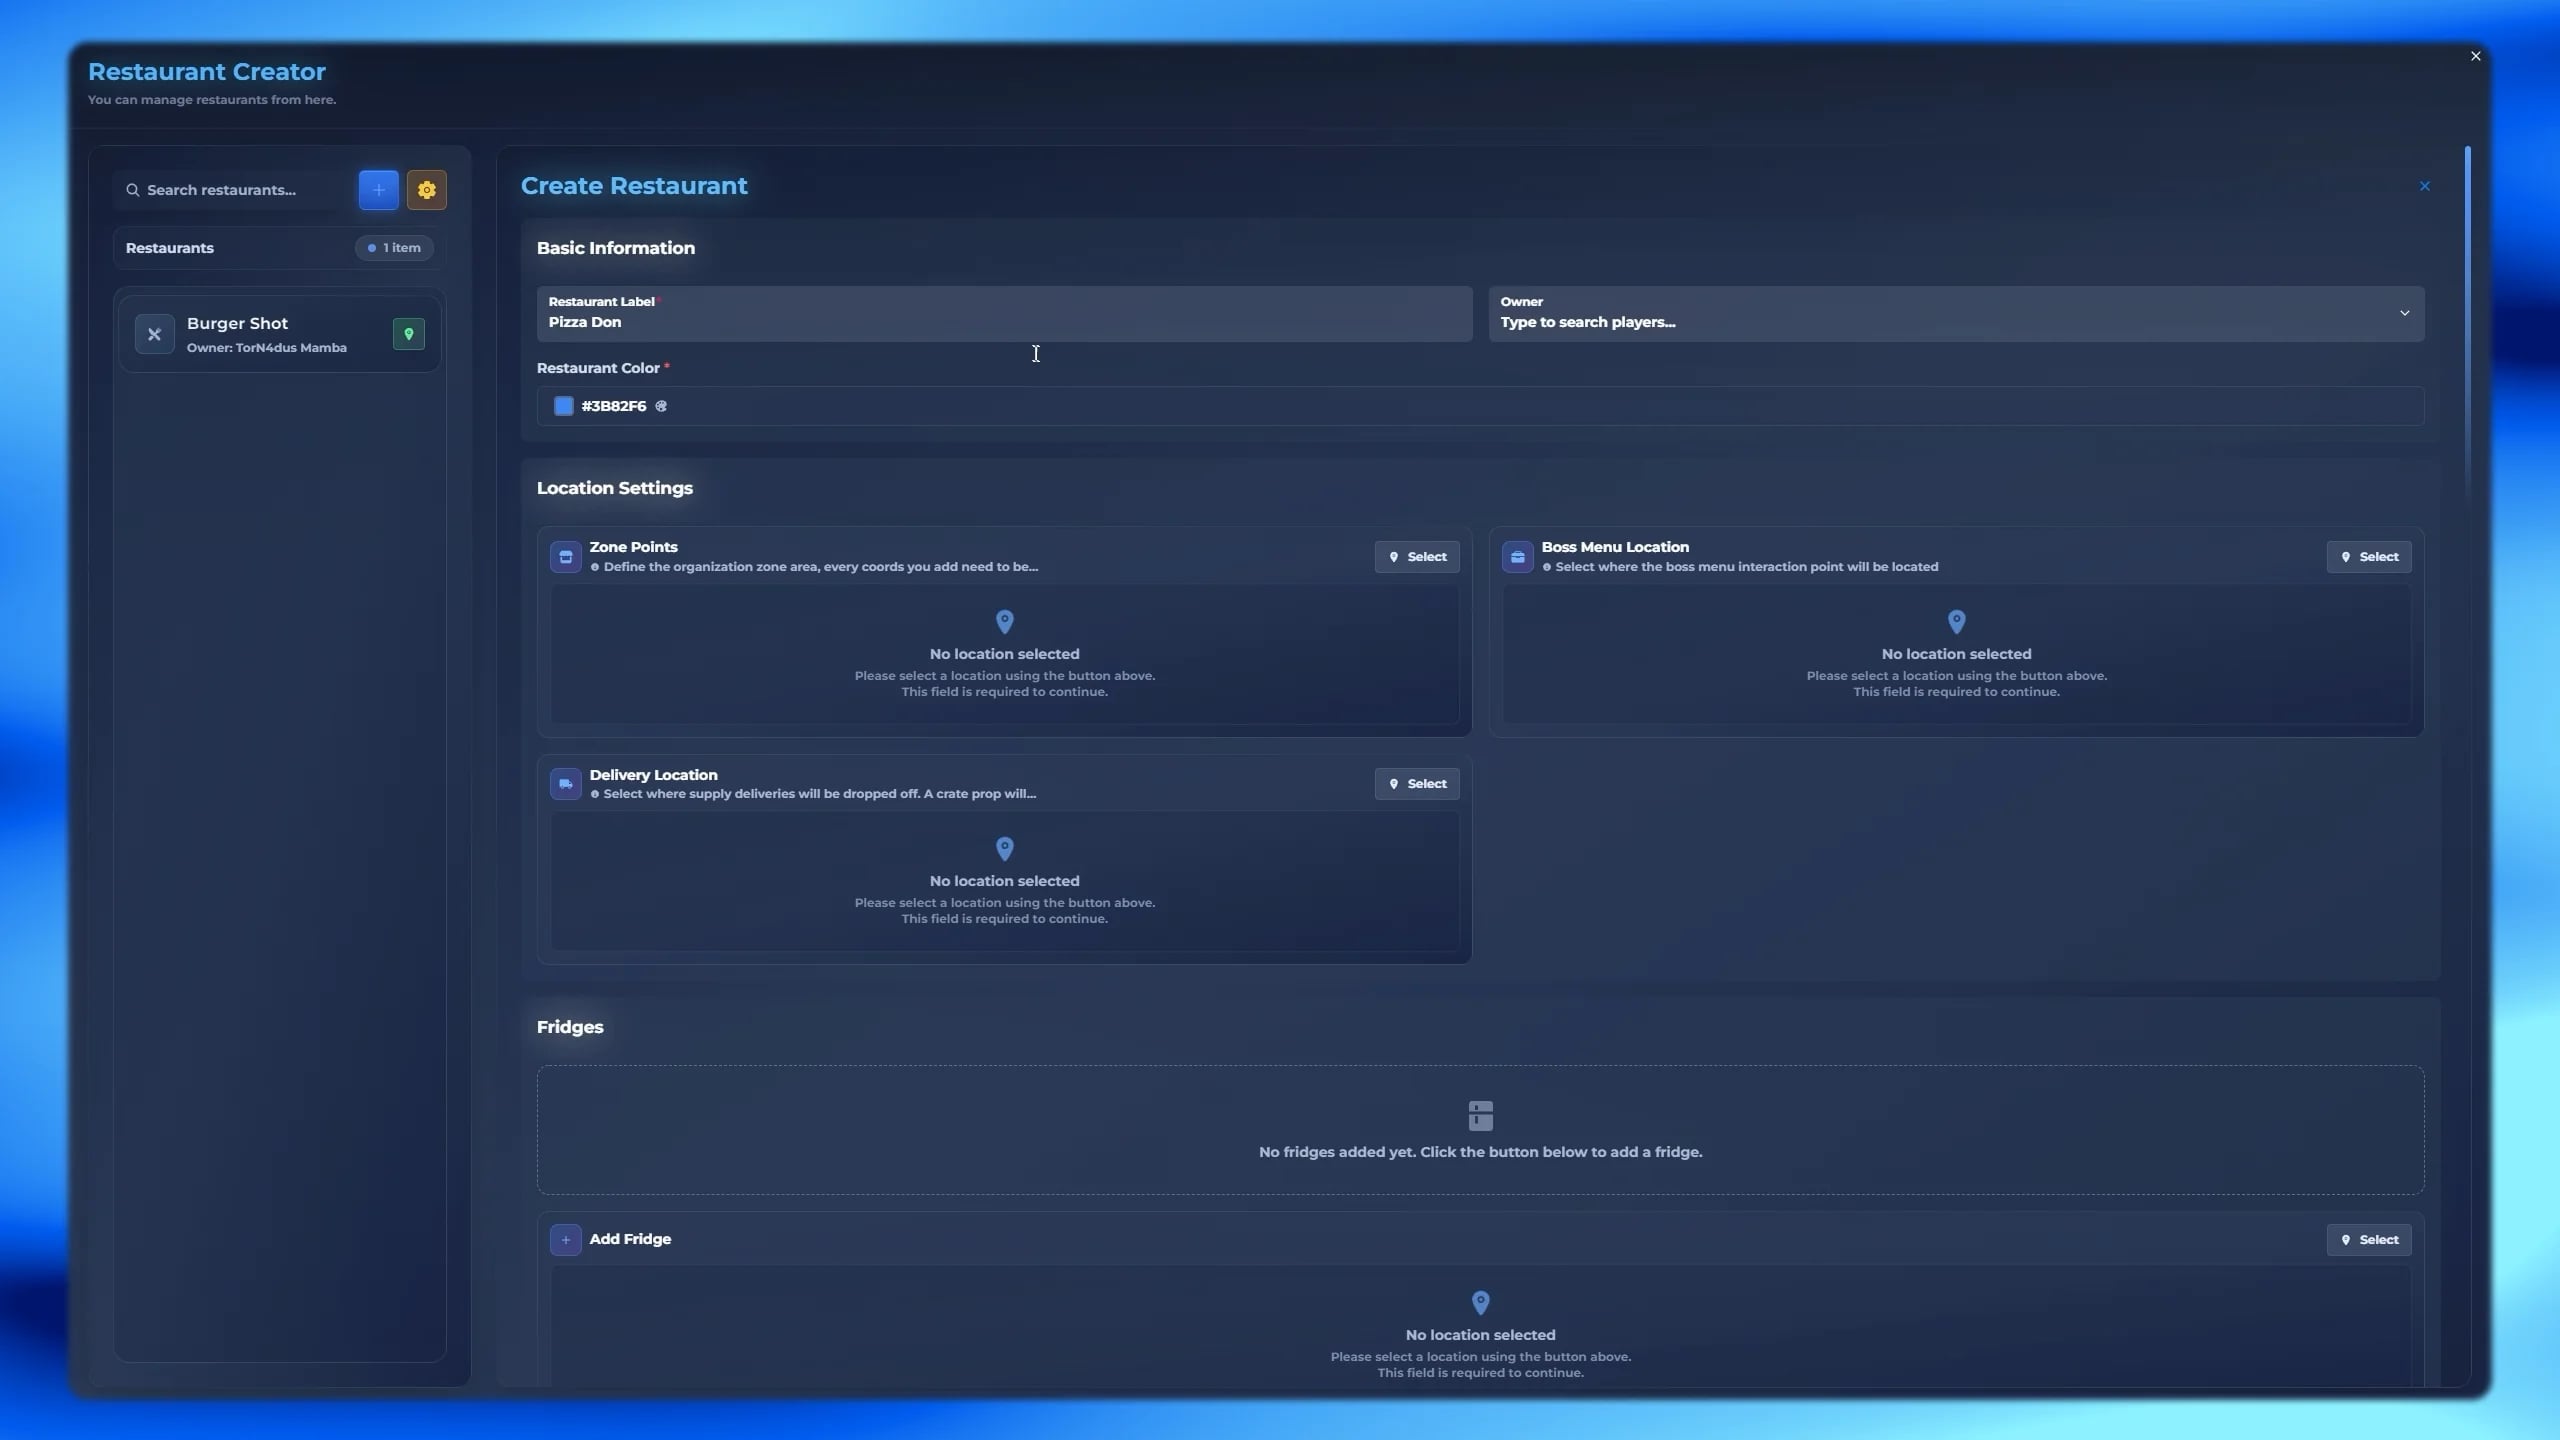This screenshot has height=1440, width=2560.
Task: Click the plus icon next to Add Fridge
Action: pyautogui.click(x=566, y=1239)
